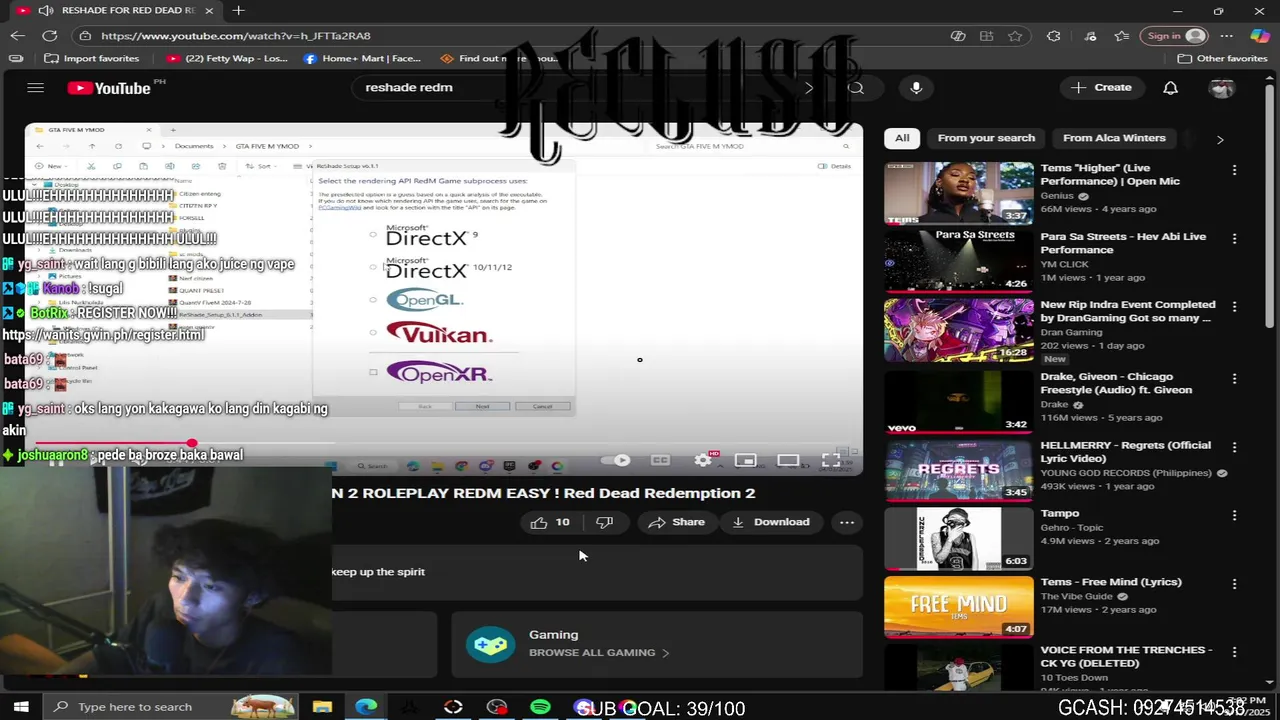The height and width of the screenshot is (720, 1280).
Task: Dislike the video with thumbs down
Action: coord(604,522)
